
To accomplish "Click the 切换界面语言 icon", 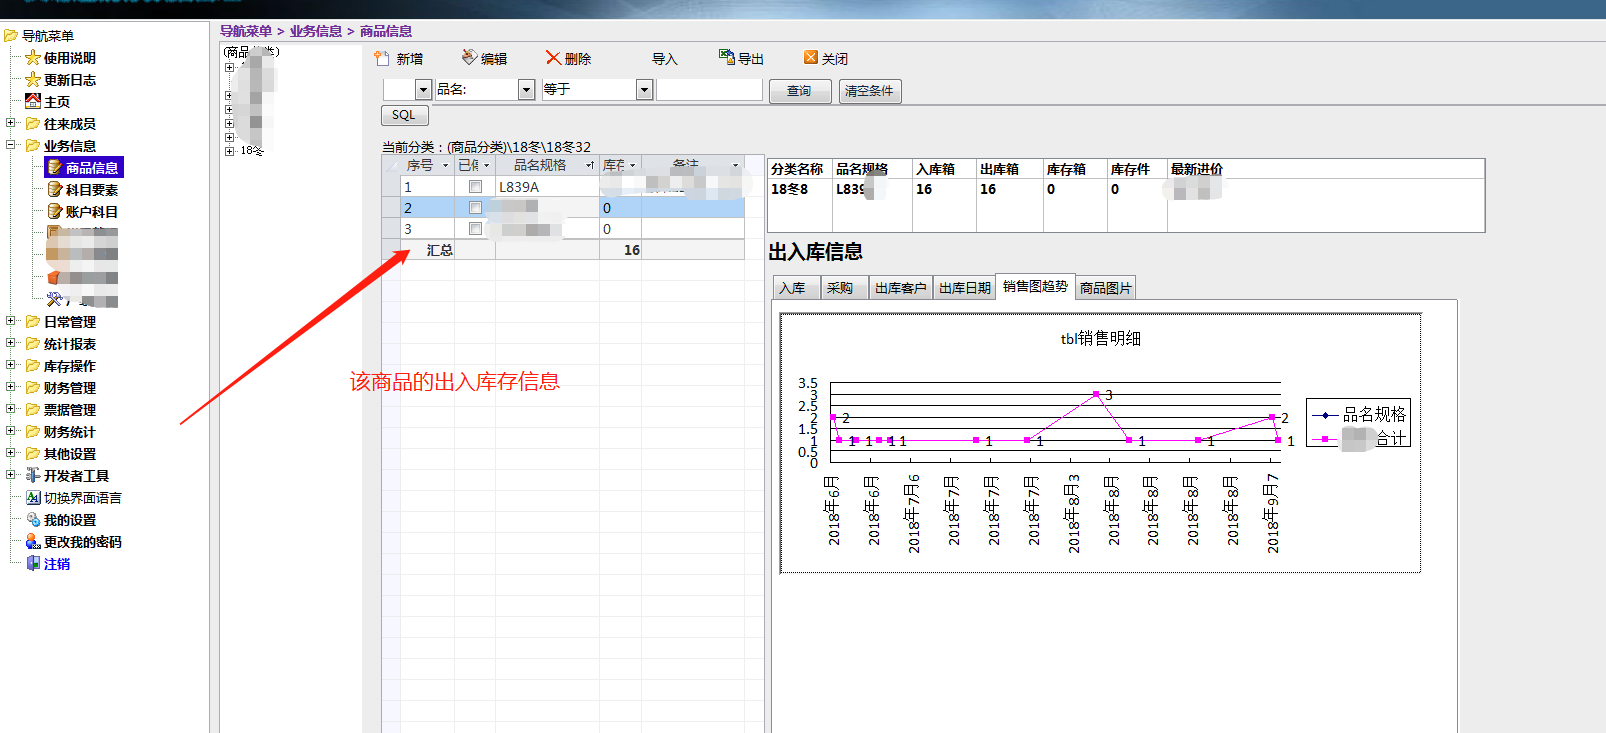I will (33, 498).
